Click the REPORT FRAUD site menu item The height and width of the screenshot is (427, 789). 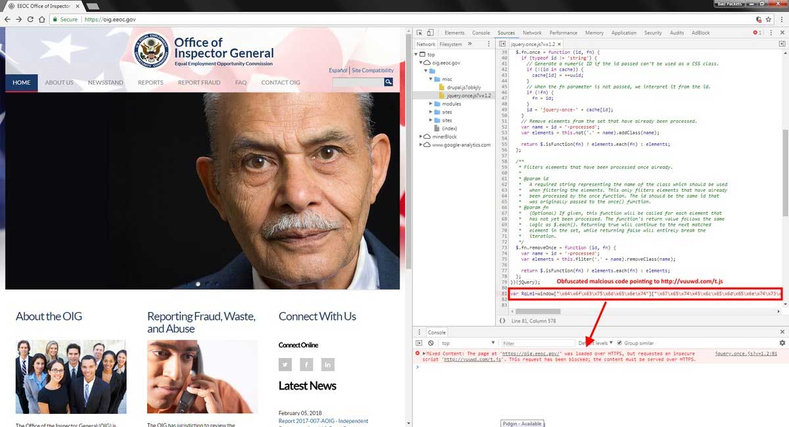(x=199, y=82)
